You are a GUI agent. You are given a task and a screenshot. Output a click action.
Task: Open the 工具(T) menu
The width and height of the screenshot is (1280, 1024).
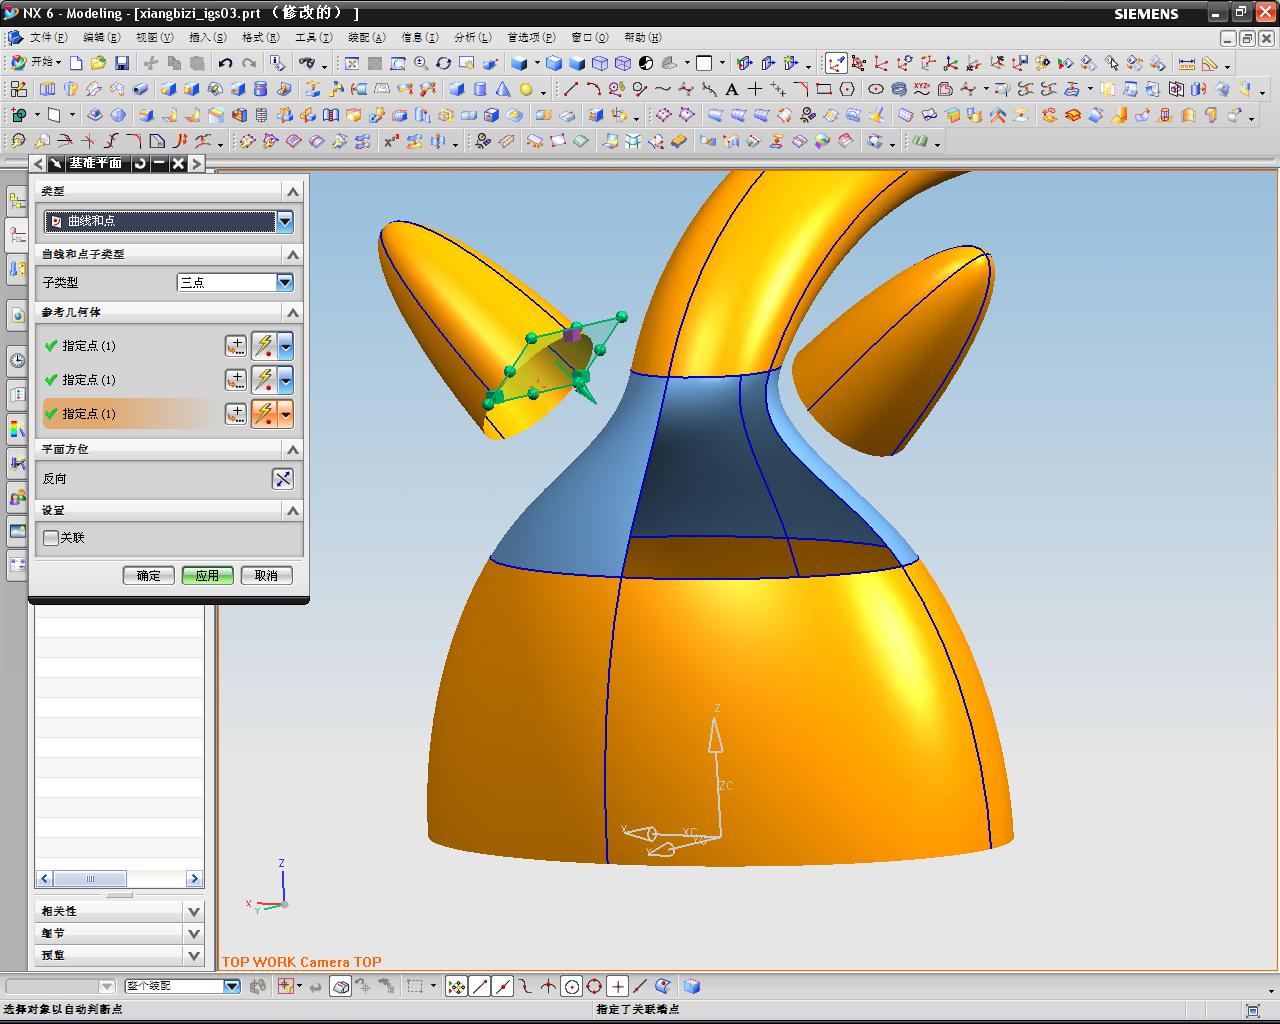(x=313, y=37)
